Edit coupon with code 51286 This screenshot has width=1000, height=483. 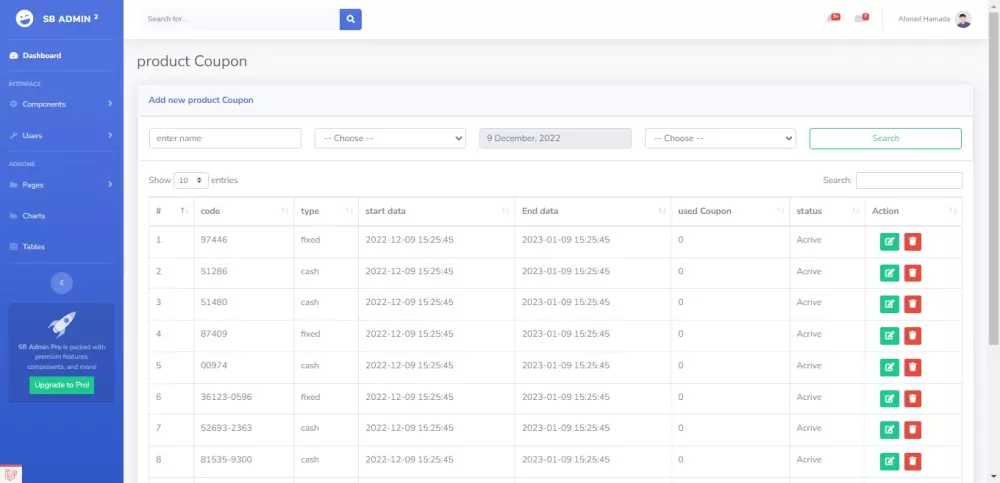pyautogui.click(x=889, y=273)
